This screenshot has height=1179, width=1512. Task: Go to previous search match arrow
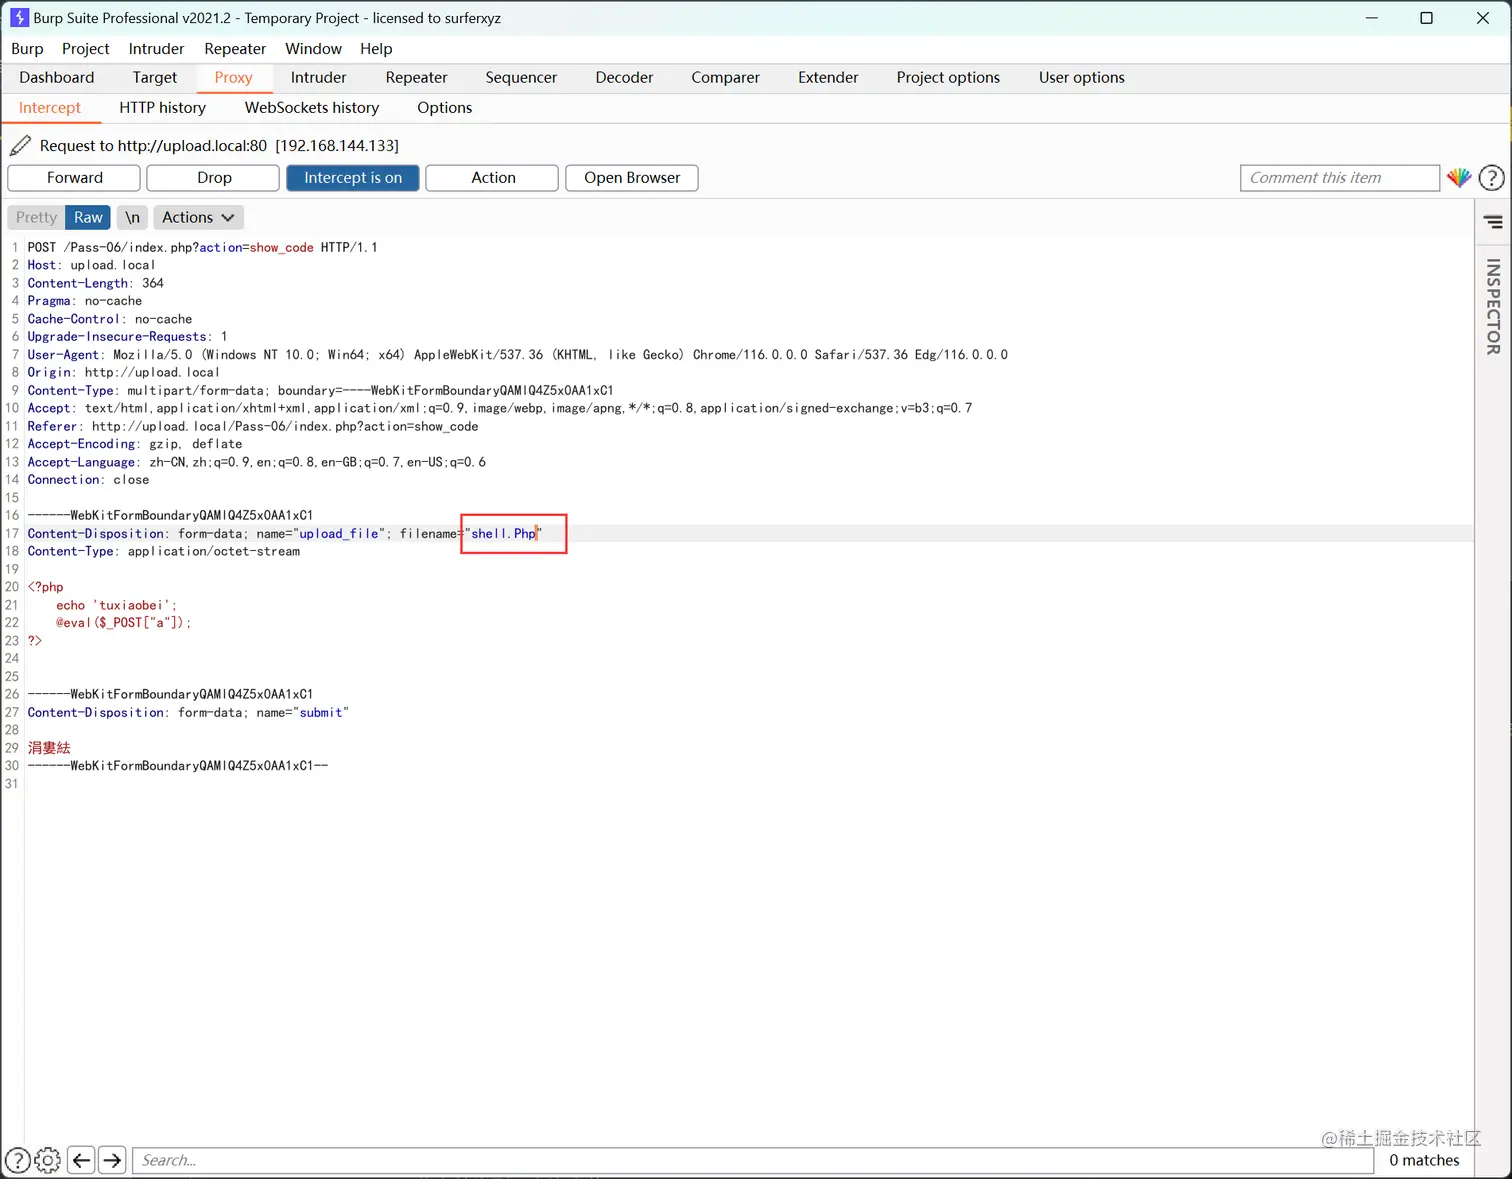click(x=81, y=1160)
